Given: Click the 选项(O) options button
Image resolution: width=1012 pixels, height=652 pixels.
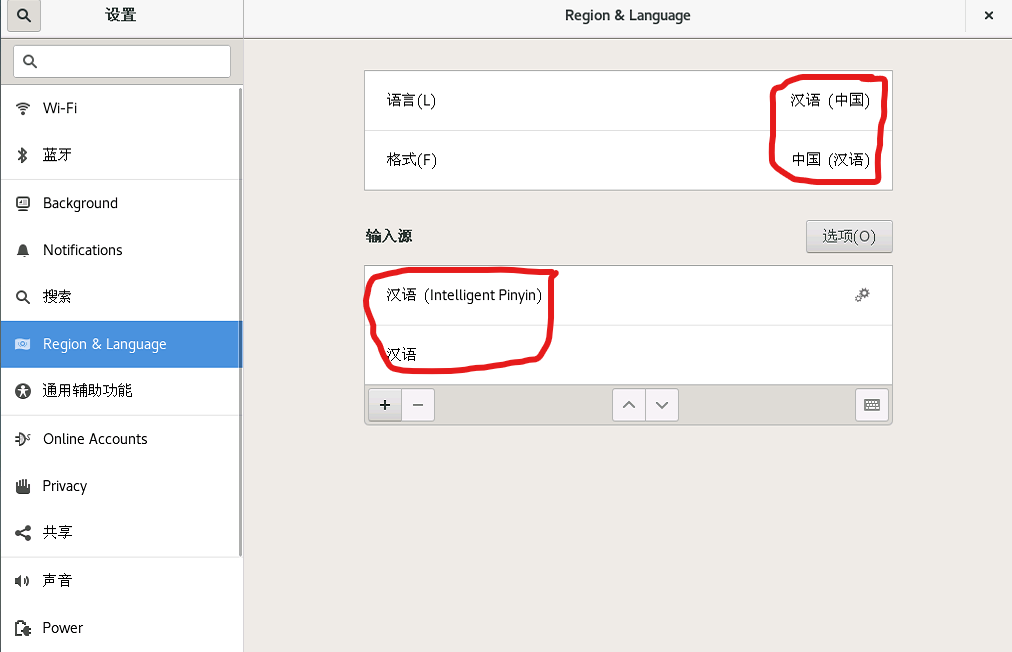Looking at the screenshot, I should pos(849,236).
